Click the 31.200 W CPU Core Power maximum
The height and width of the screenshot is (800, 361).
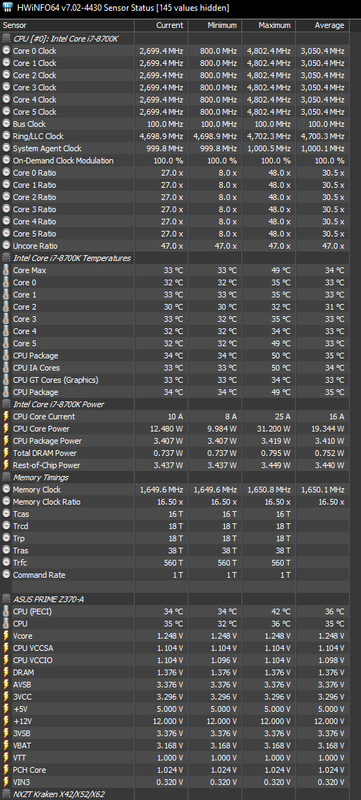pos(273,429)
